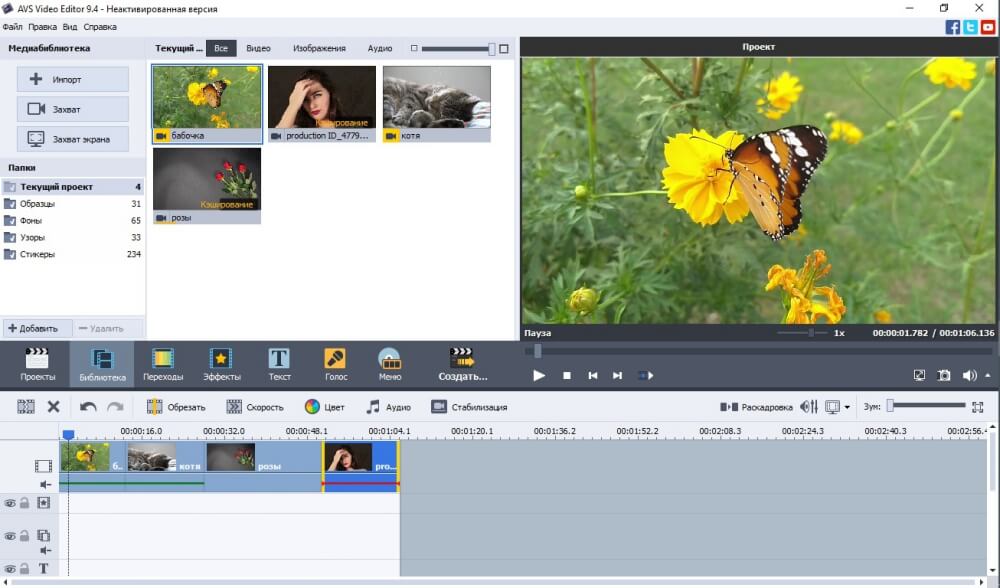Lock the video effects track

coord(24,503)
